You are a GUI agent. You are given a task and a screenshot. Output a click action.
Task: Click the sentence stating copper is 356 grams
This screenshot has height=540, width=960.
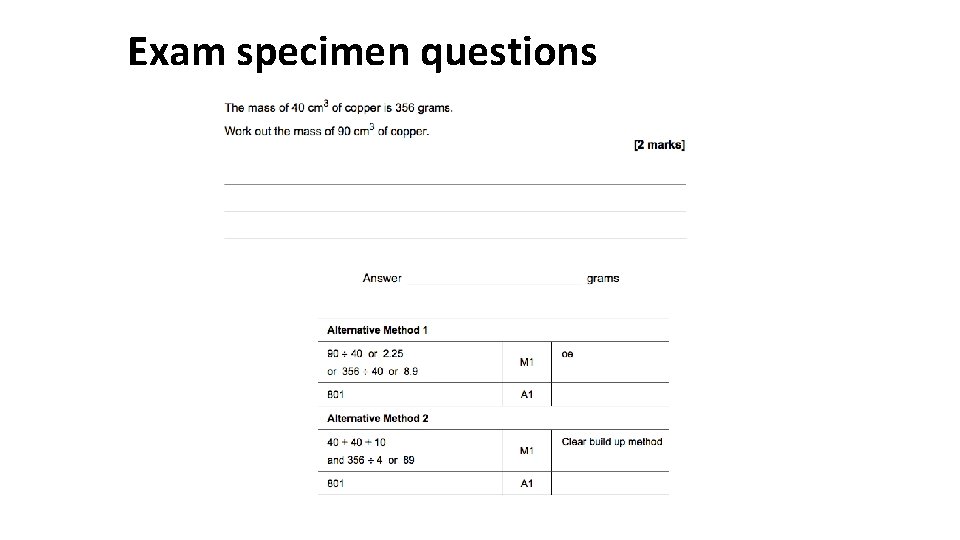[x=338, y=108]
